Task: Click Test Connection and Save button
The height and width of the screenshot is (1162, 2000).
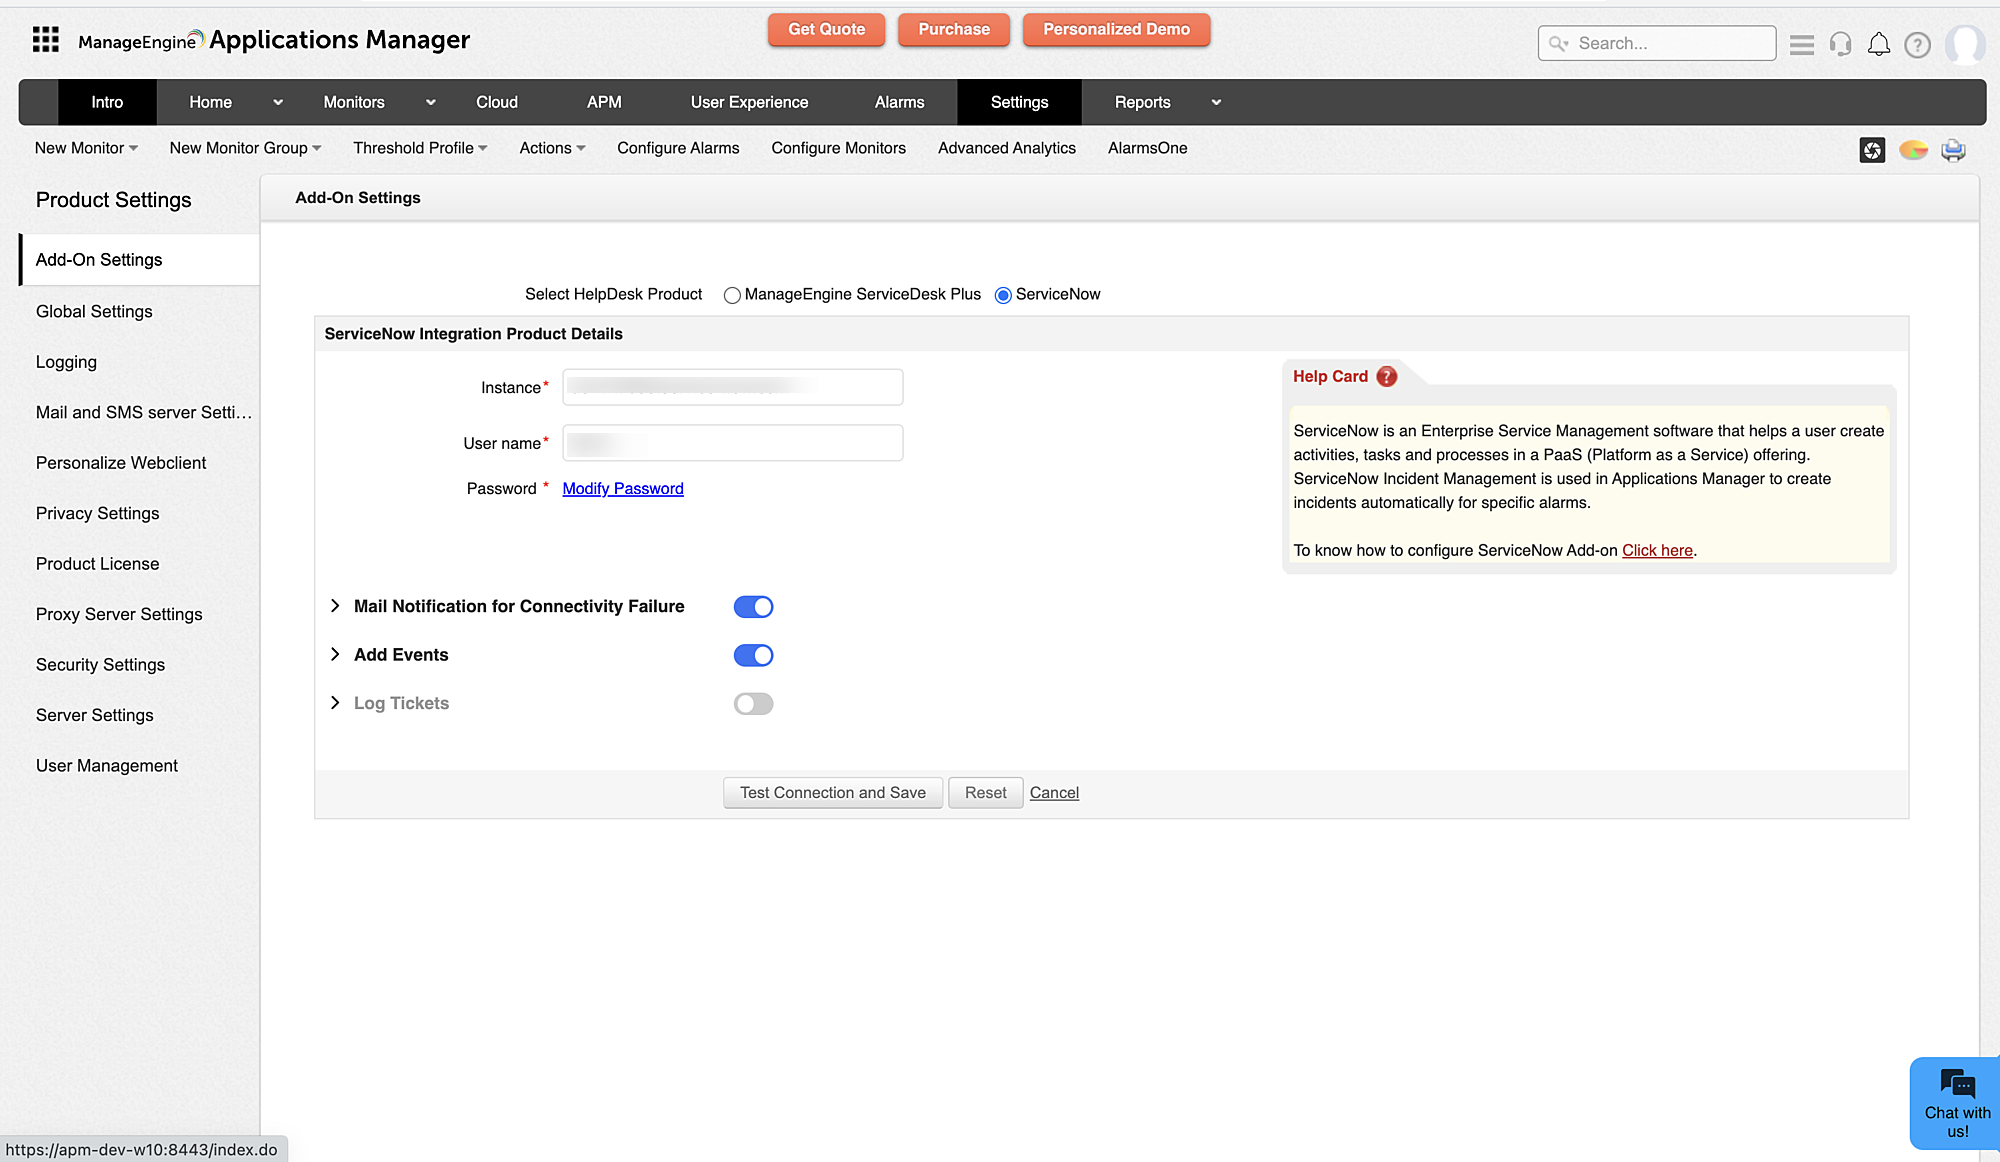Action: pyautogui.click(x=832, y=793)
